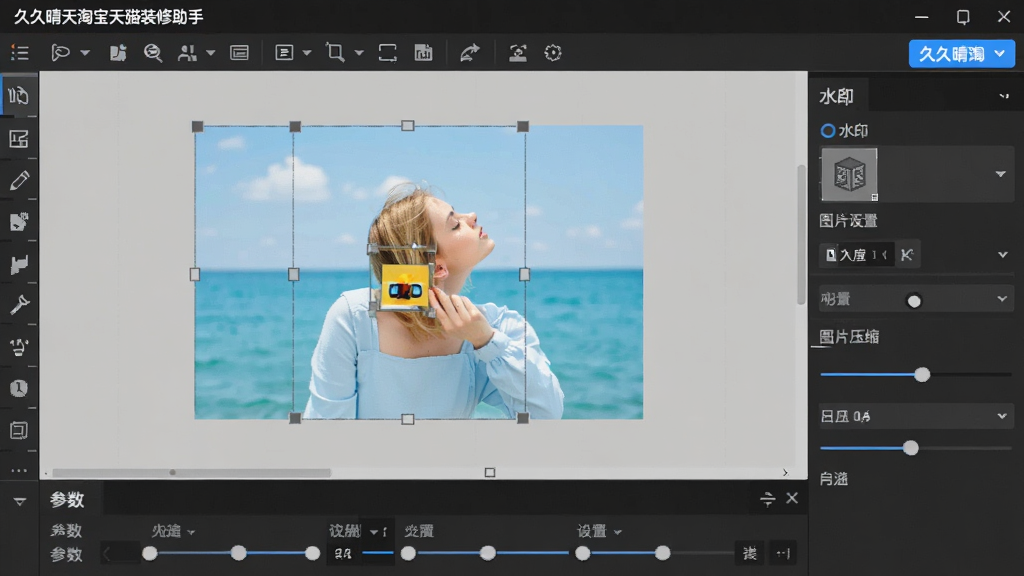
Task: Select the hammer tool in left sidebar
Action: (x=19, y=305)
